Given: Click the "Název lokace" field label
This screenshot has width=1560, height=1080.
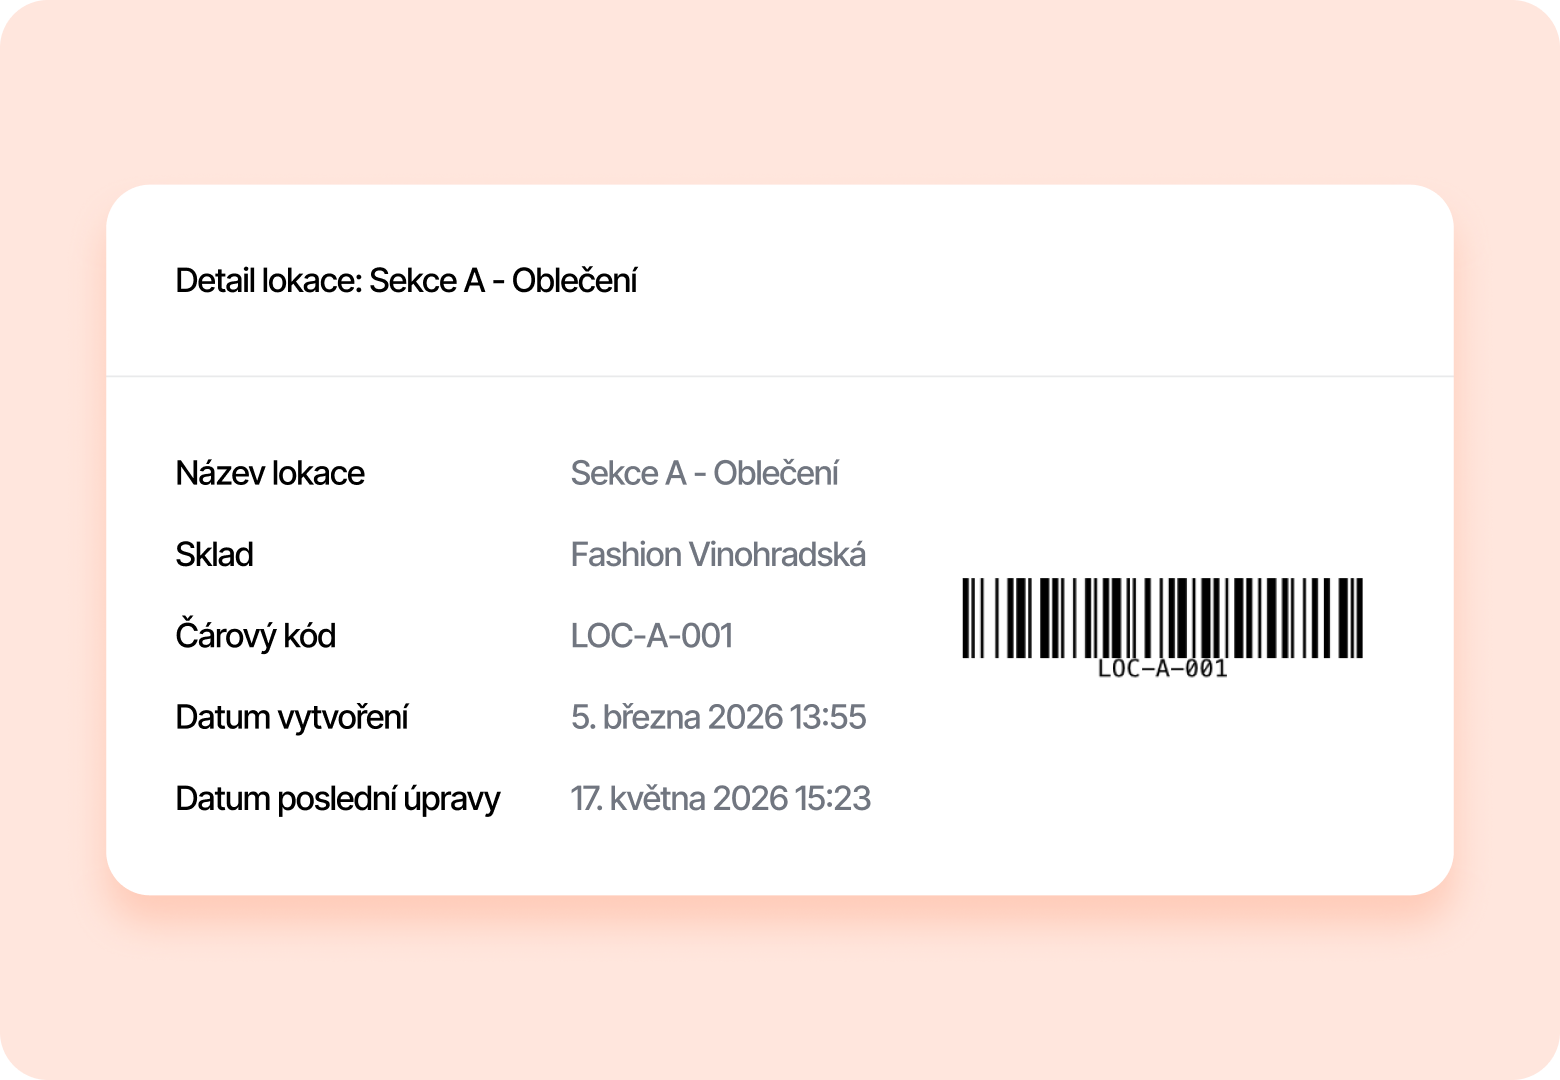Looking at the screenshot, I should tap(270, 473).
